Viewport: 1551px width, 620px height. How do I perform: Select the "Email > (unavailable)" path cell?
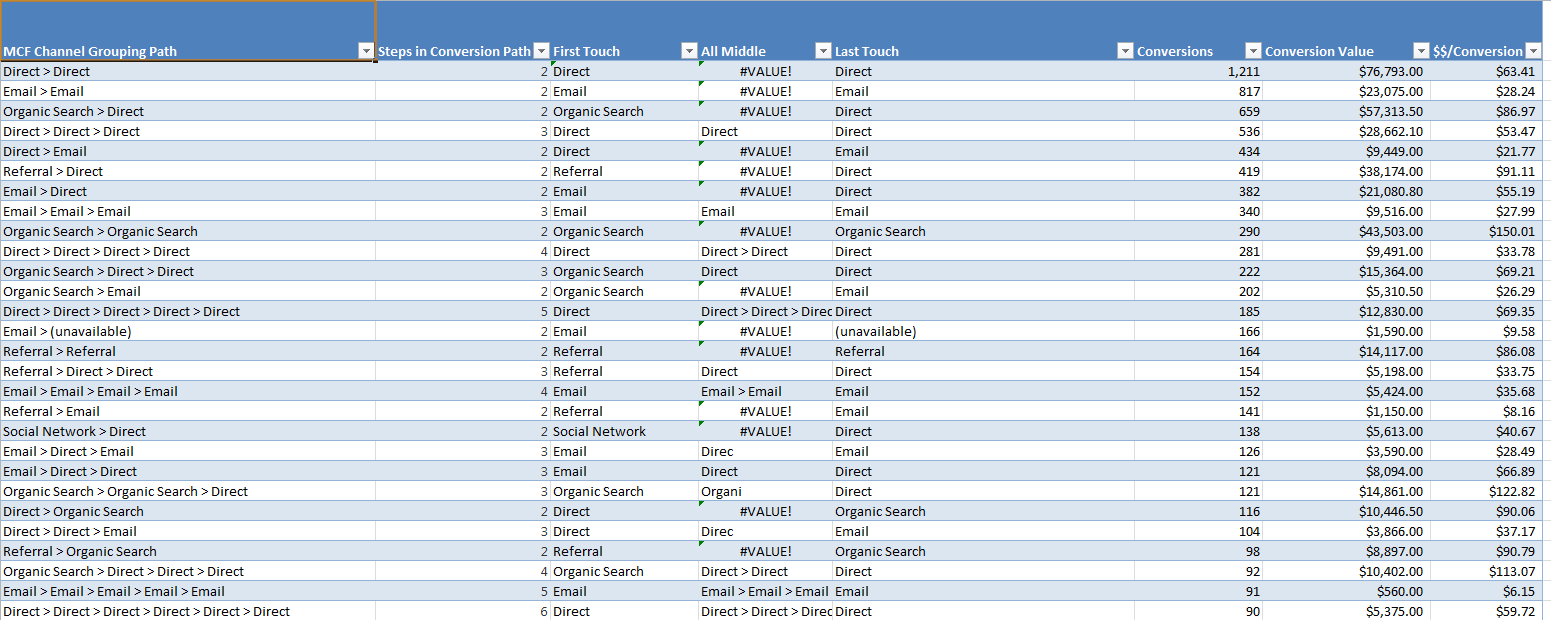click(x=188, y=331)
